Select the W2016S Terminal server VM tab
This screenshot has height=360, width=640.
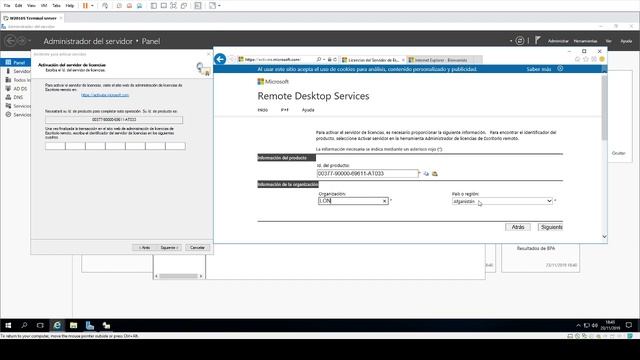[33, 18]
